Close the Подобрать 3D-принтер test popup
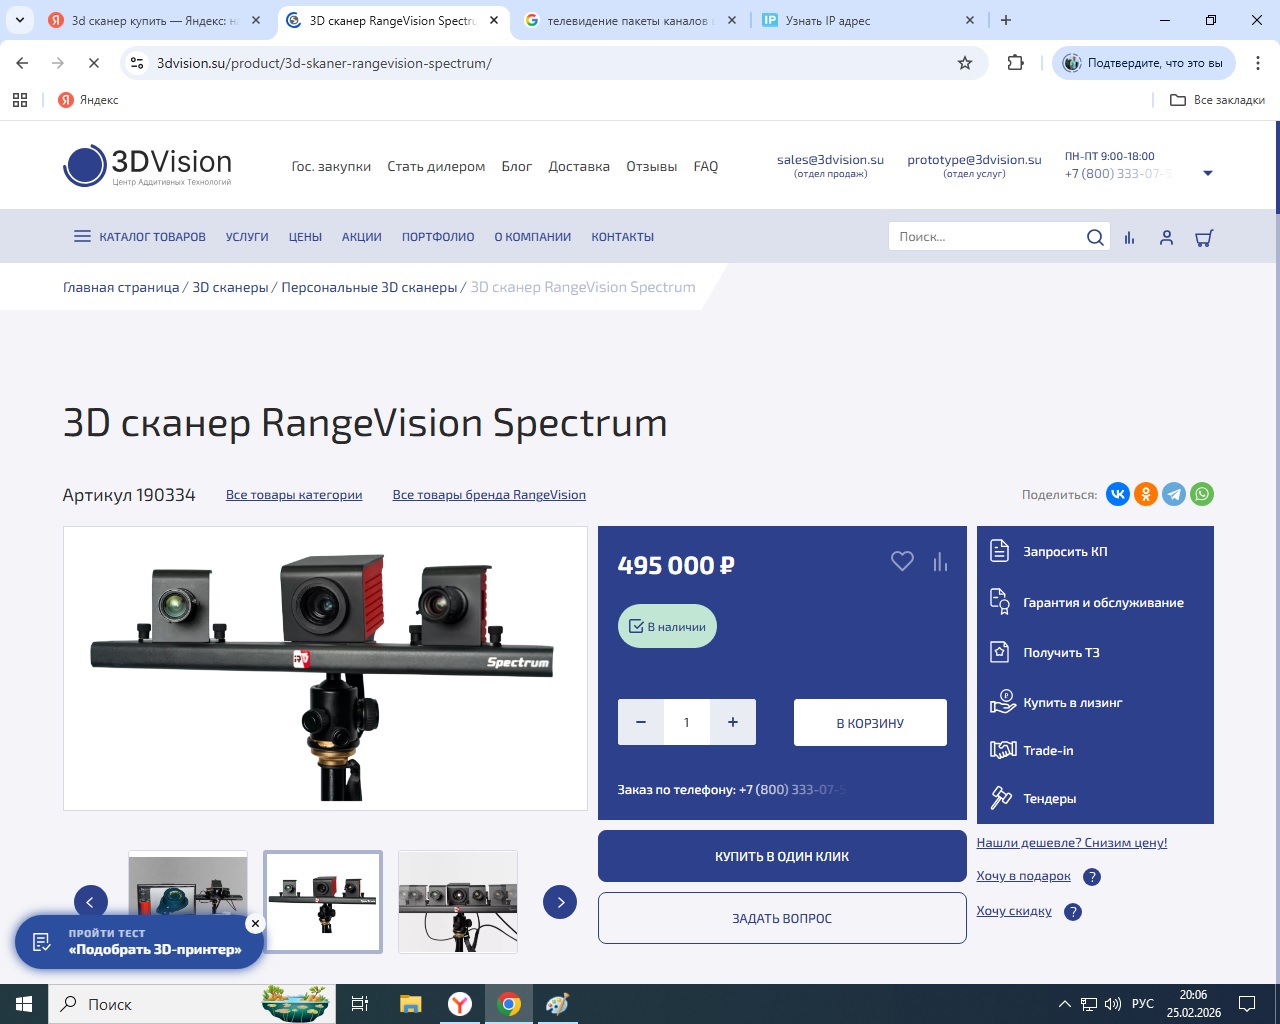 coord(255,924)
